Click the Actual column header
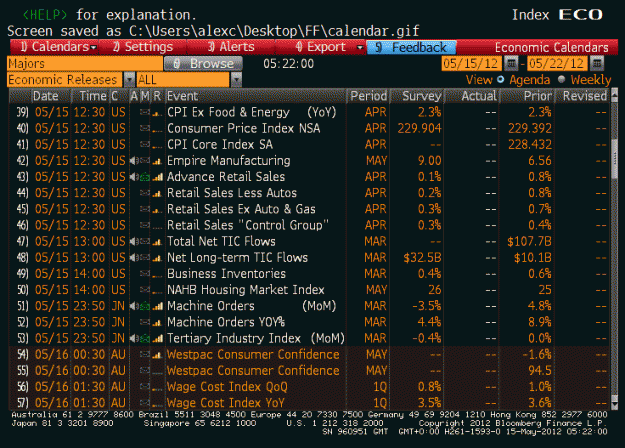The height and width of the screenshot is (448, 625). [x=472, y=96]
